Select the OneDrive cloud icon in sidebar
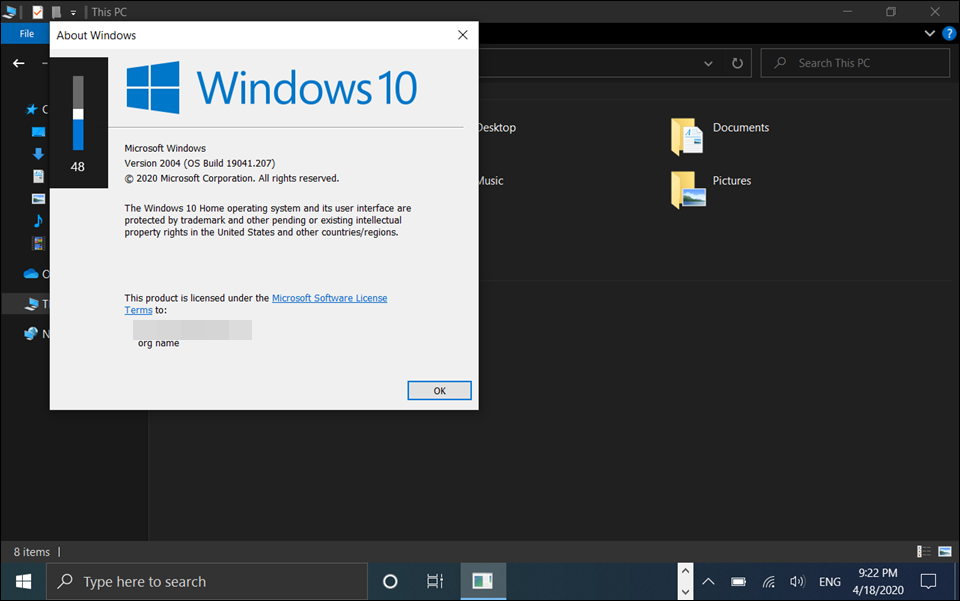 (31, 274)
